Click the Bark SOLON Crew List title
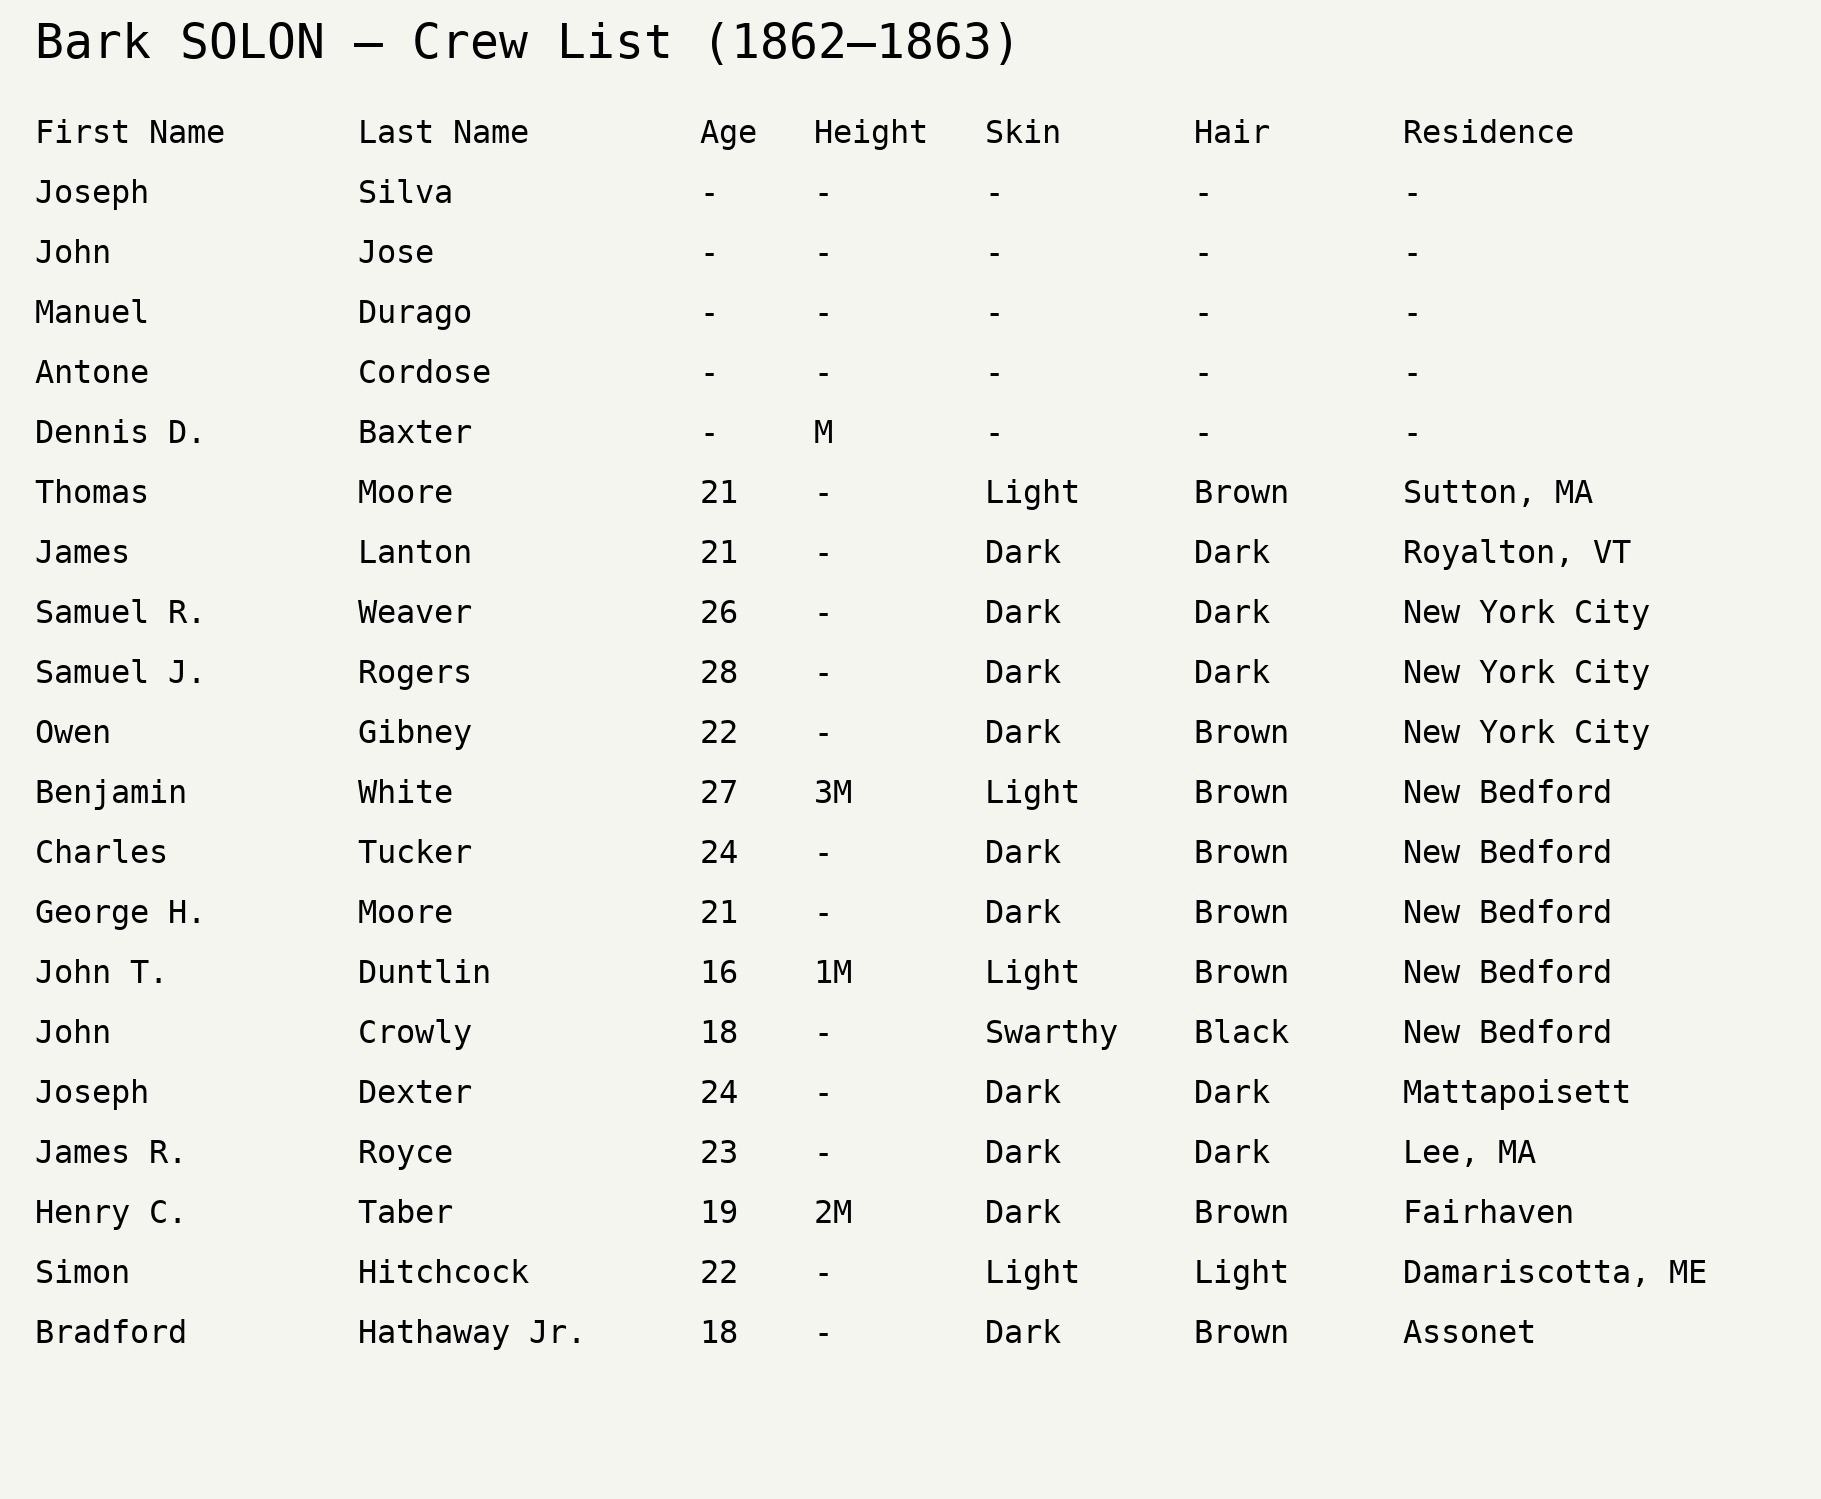Image resolution: width=1821 pixels, height=1499 pixels. (x=526, y=43)
